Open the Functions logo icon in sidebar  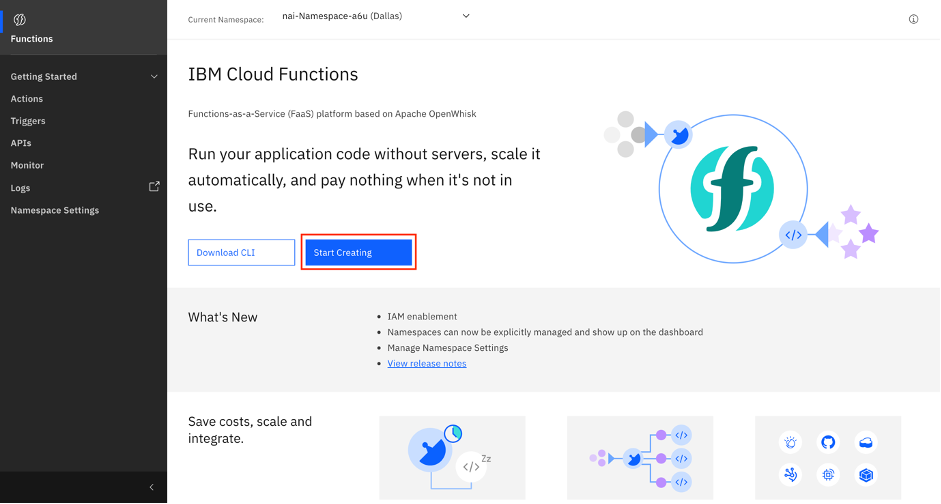[20, 20]
